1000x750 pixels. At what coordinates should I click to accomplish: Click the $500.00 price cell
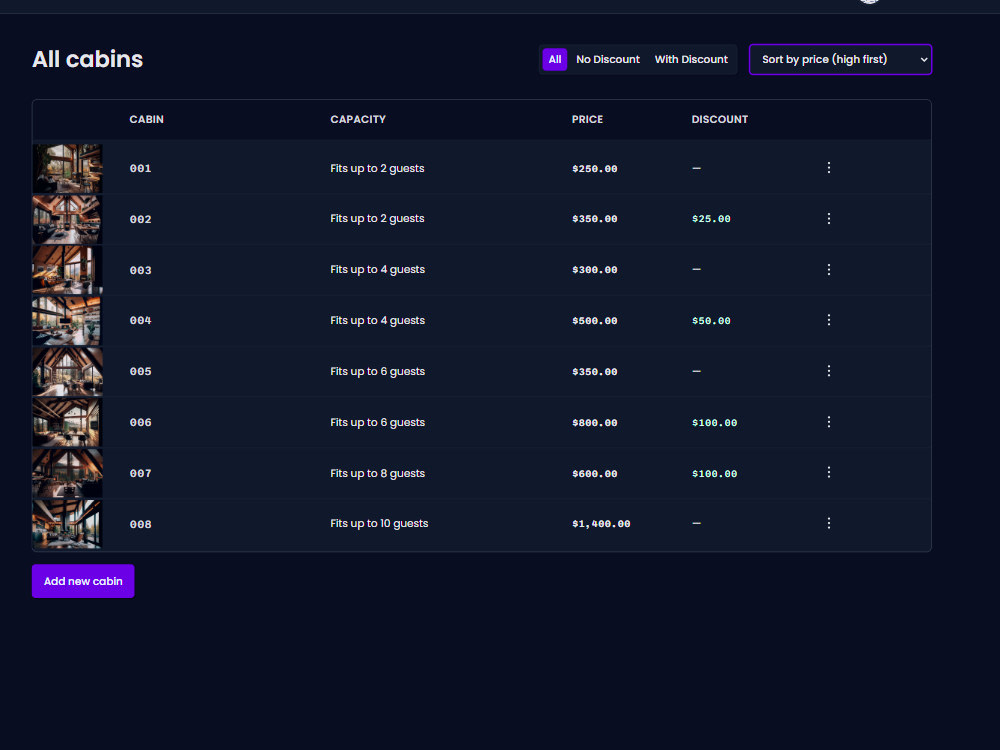click(x=594, y=321)
